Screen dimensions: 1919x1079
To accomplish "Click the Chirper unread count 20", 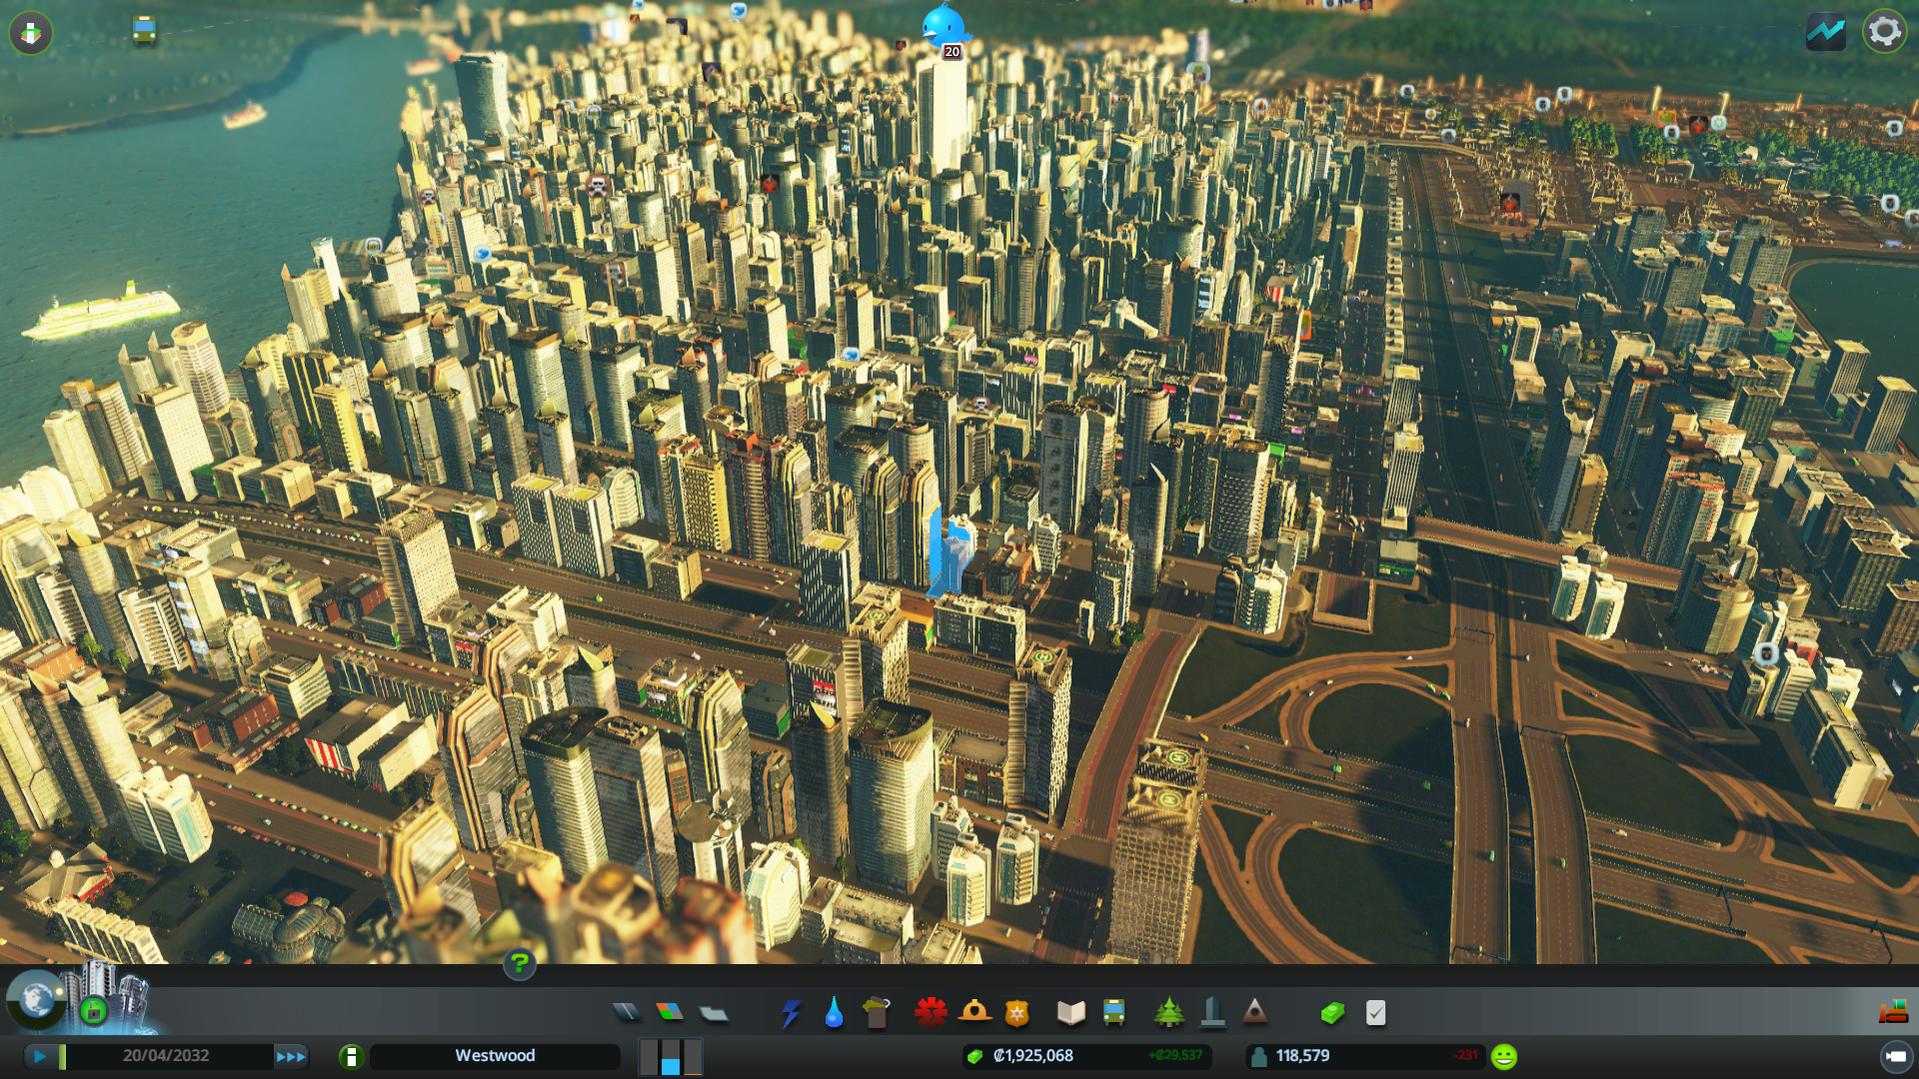I will tap(952, 52).
